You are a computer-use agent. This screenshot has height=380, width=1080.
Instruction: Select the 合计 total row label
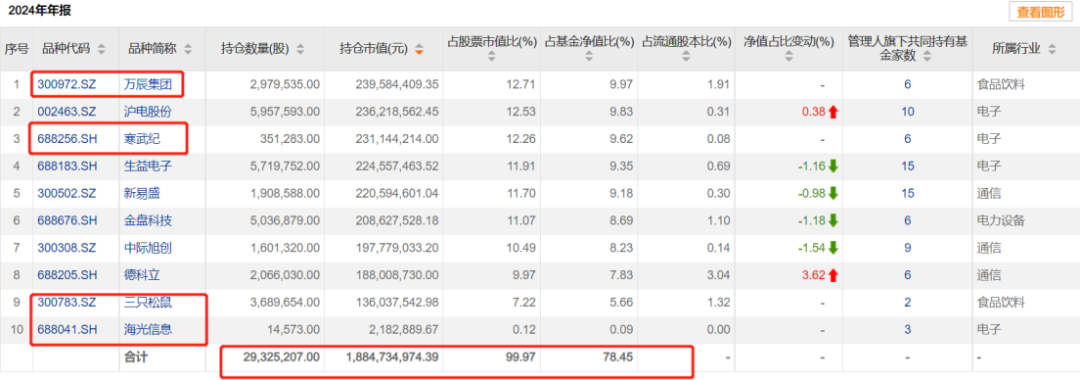136,357
